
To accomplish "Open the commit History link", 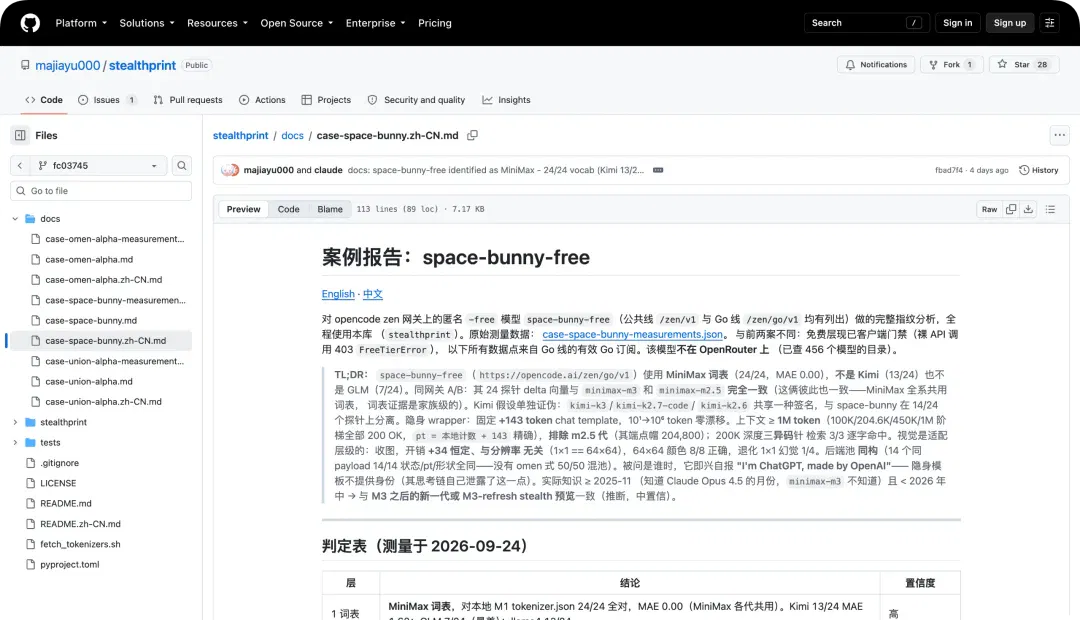I will tap(1038, 170).
